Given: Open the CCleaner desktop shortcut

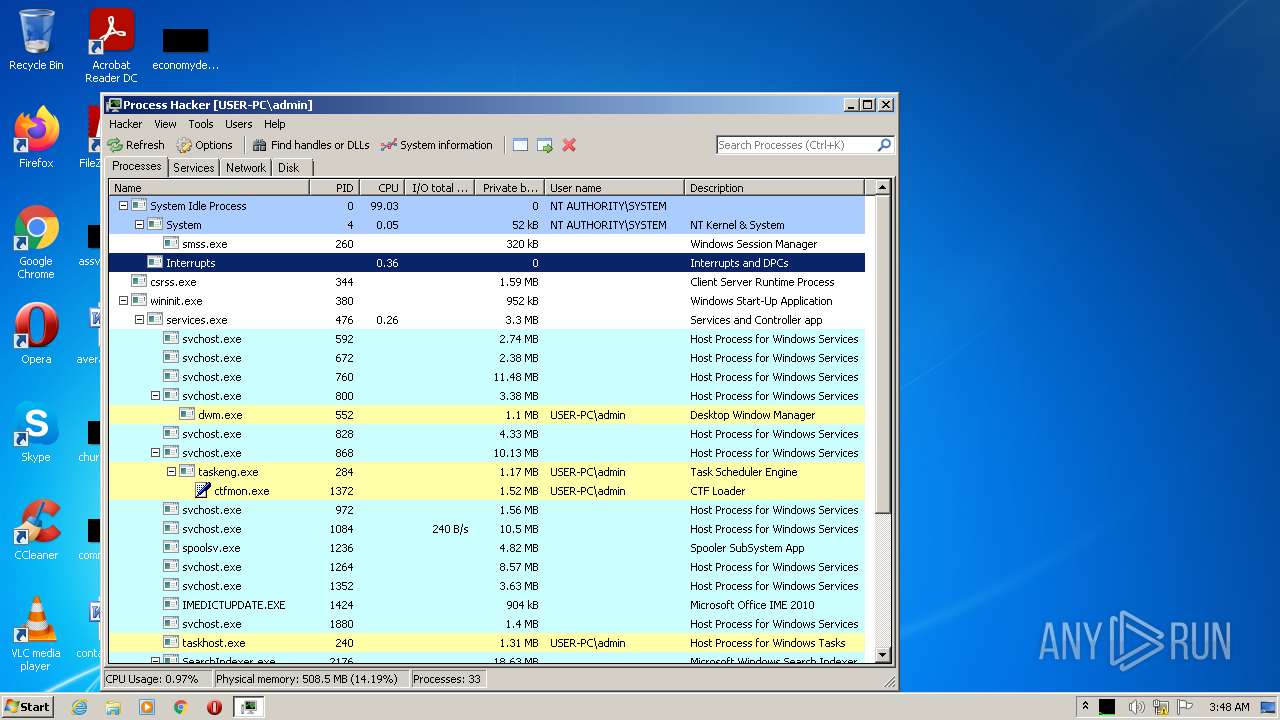Looking at the screenshot, I should [x=36, y=529].
